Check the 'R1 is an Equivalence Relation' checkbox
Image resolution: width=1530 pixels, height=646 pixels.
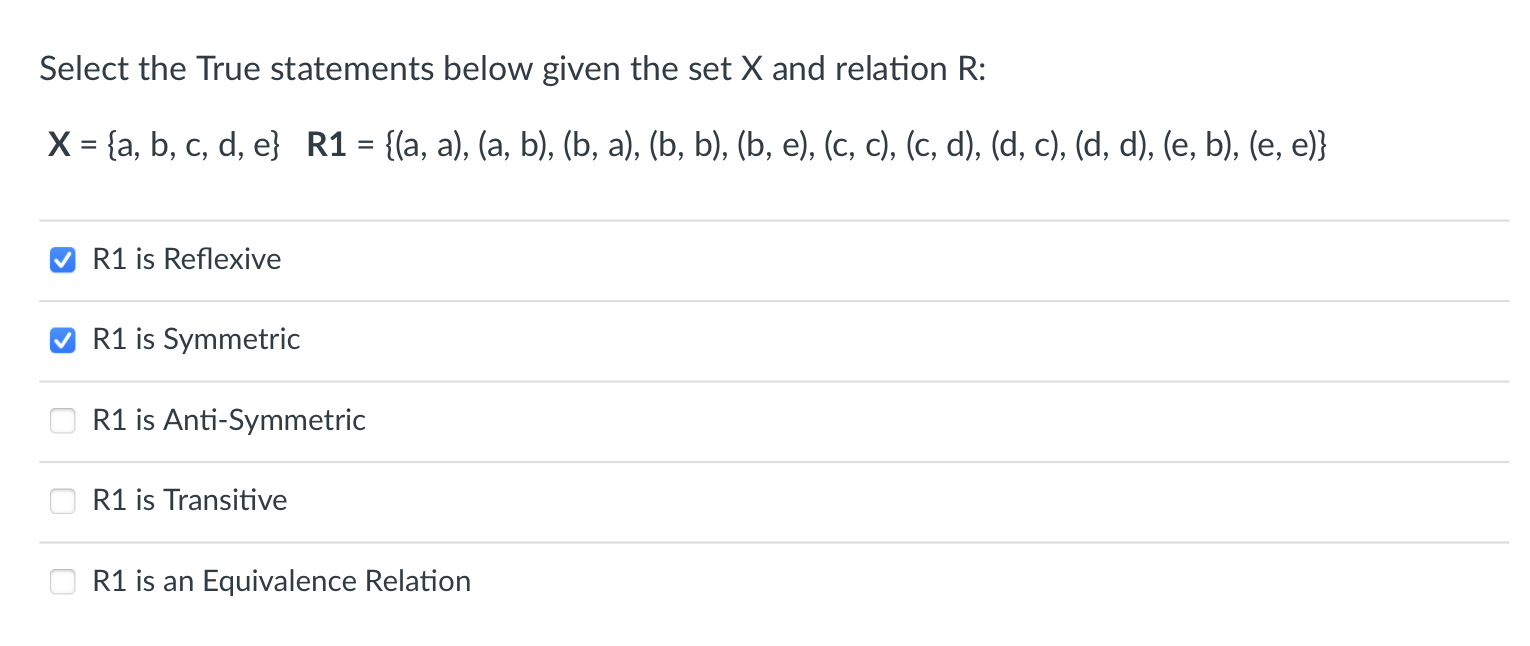[x=62, y=581]
